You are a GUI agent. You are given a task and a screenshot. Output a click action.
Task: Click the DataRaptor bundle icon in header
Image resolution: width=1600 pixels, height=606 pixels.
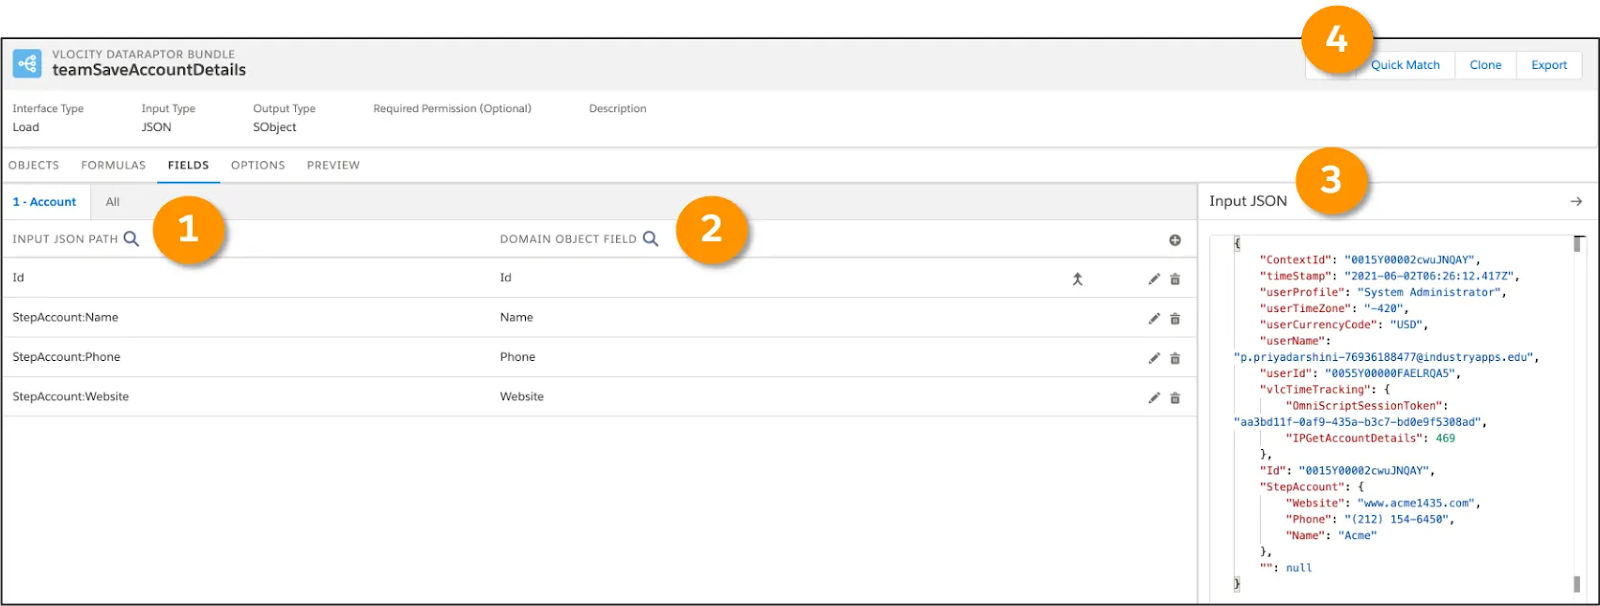point(27,63)
